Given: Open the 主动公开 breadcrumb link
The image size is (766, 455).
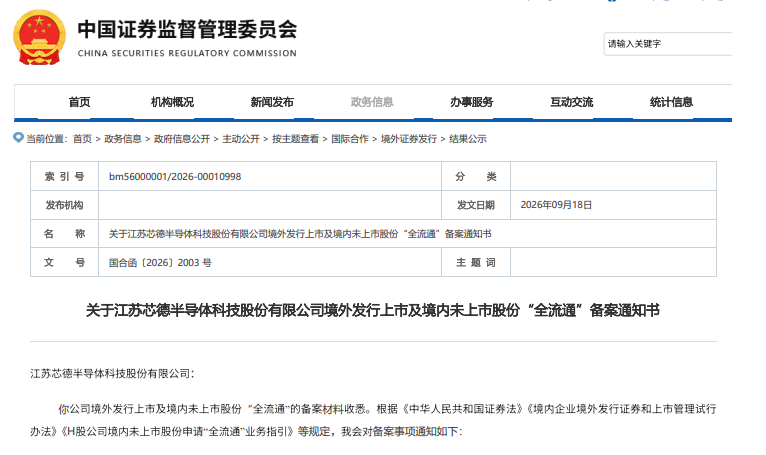Looking at the screenshot, I should (241, 139).
